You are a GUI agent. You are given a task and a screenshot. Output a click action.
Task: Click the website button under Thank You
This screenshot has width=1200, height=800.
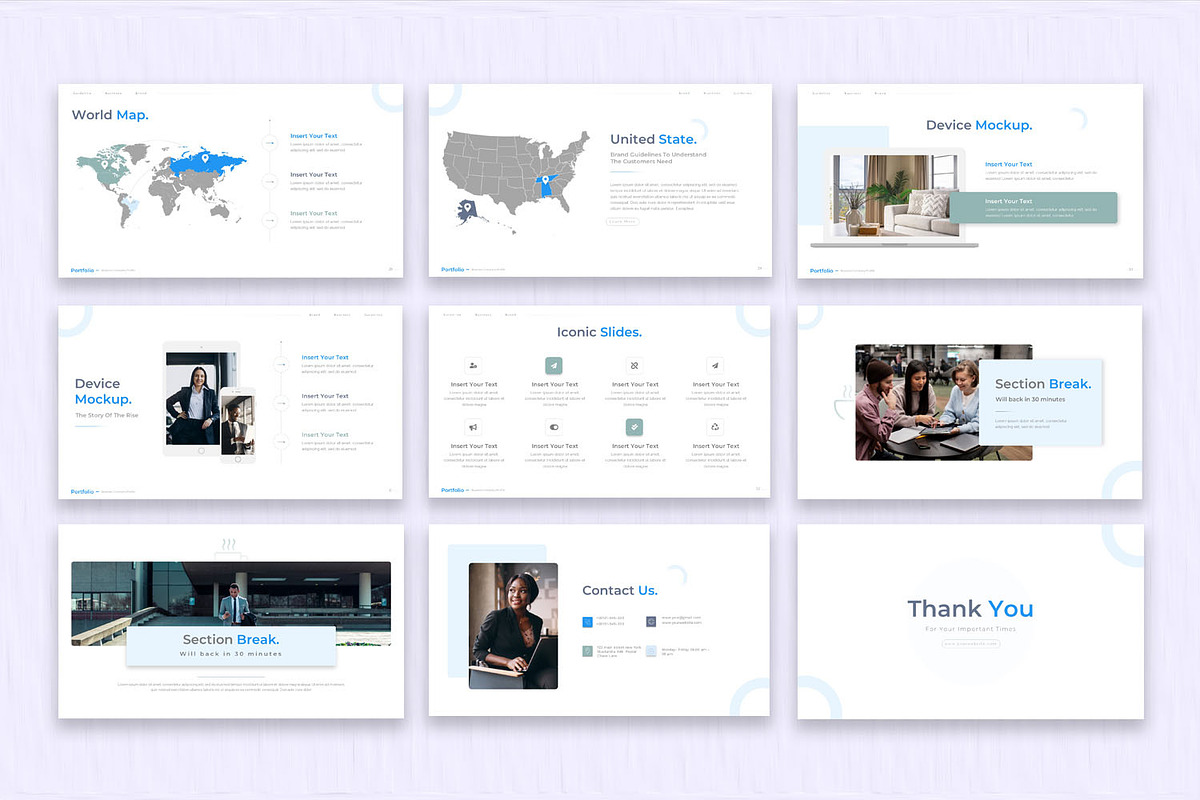click(x=970, y=643)
